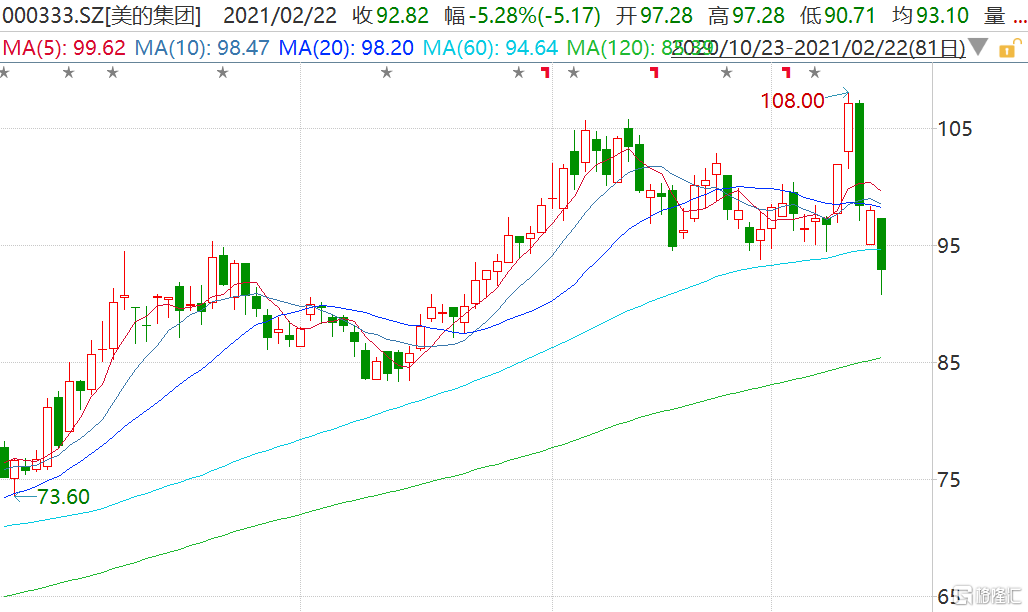
Task: Click the 105 price axis label
Action: [955, 129]
